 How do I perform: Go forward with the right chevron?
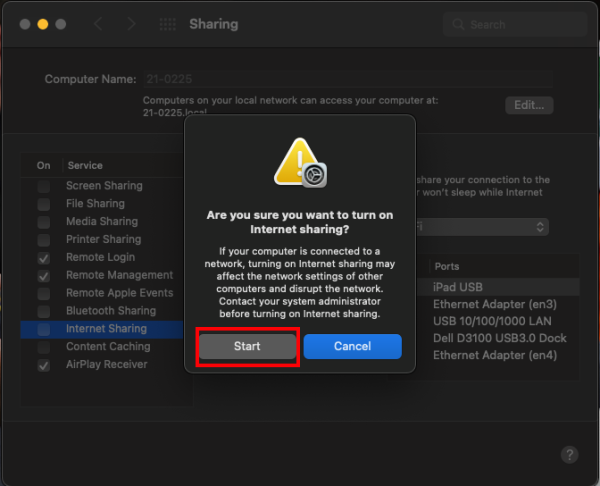(x=131, y=24)
